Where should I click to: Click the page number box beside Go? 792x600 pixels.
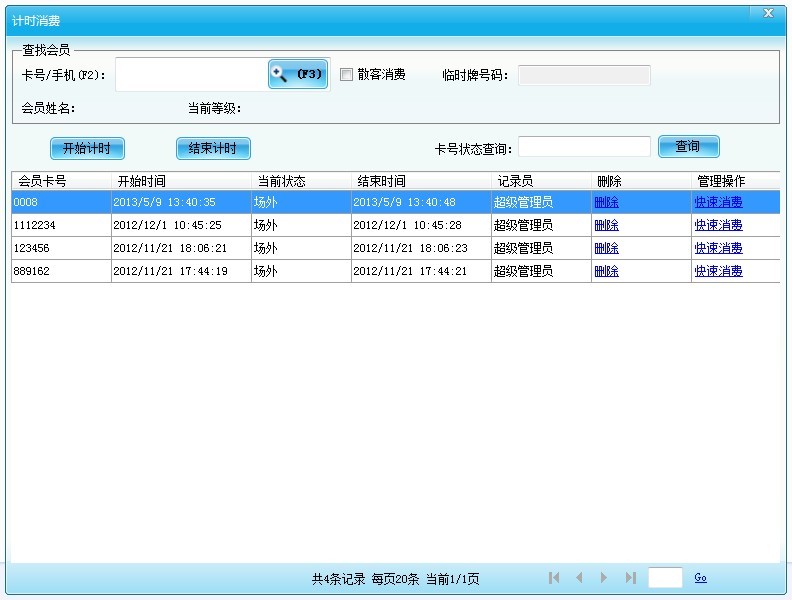665,577
